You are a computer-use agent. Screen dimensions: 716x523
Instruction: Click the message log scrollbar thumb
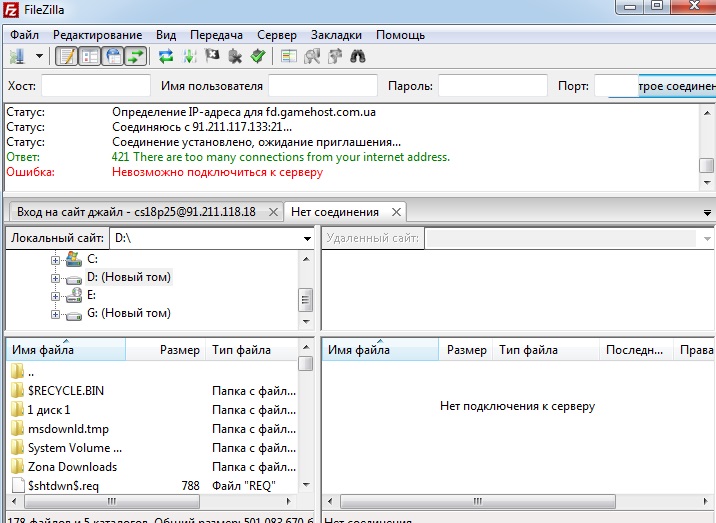point(706,165)
